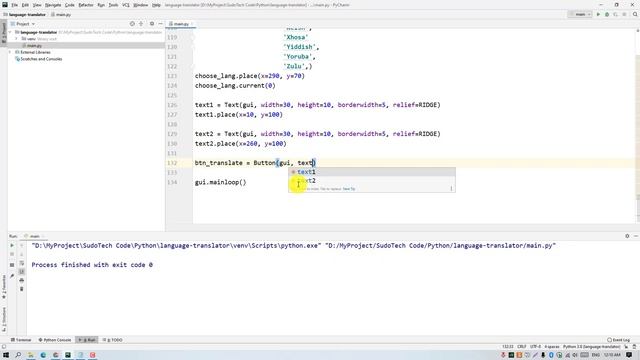Open the Project view selector dropdown
Viewport: 640px width, 360px height.
click(23, 24)
